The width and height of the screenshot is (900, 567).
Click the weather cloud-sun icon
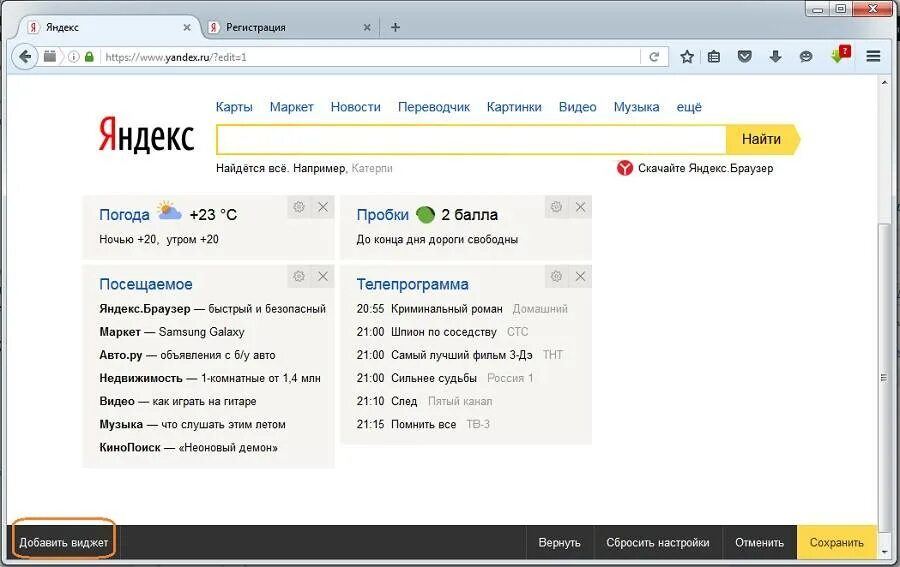point(169,211)
